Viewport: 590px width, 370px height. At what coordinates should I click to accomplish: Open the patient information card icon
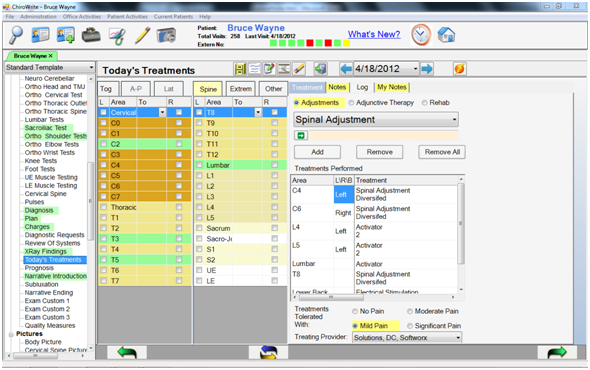point(40,35)
